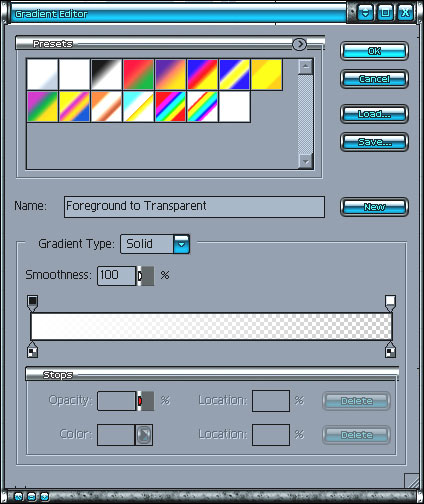This screenshot has width=424, height=504.
Task: Open the Opacity slider popup arrow
Action: click(146, 401)
